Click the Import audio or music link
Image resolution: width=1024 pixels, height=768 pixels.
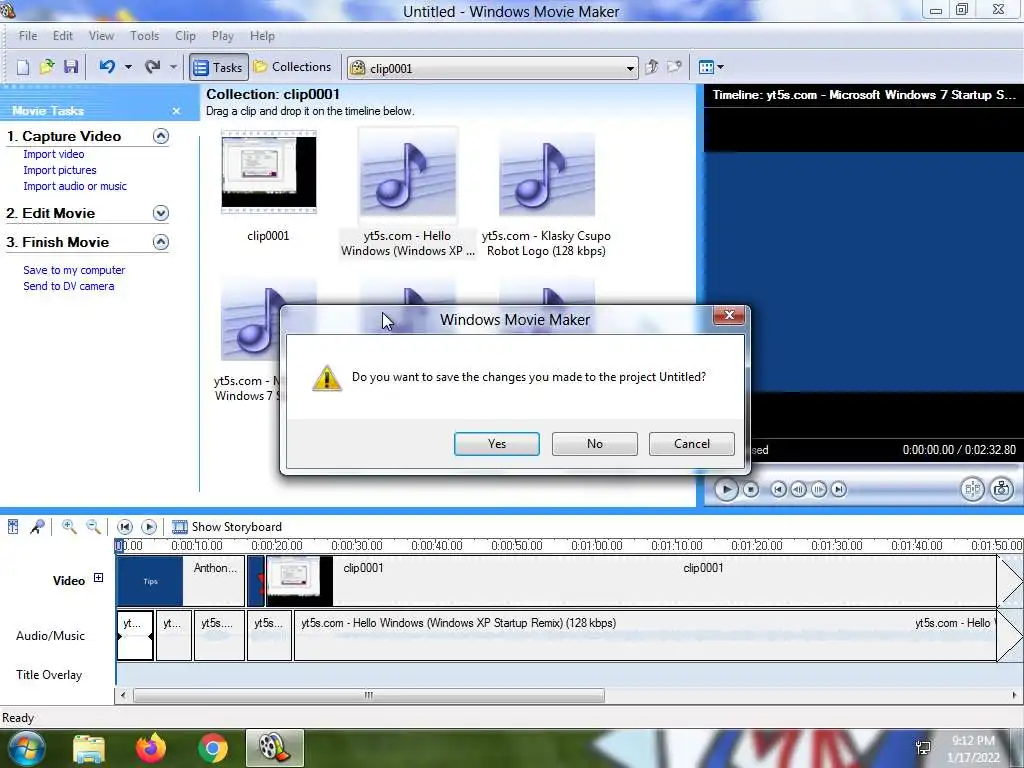click(75, 186)
